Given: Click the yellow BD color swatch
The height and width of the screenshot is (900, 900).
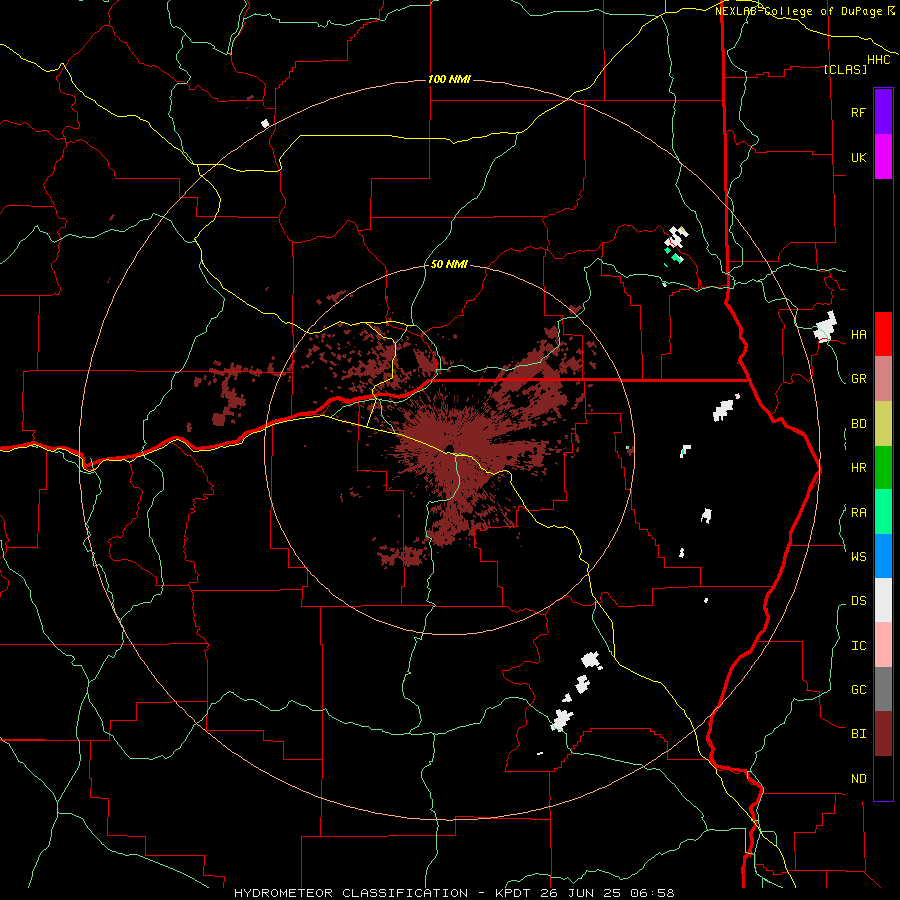Looking at the screenshot, I should pyautogui.click(x=883, y=424).
